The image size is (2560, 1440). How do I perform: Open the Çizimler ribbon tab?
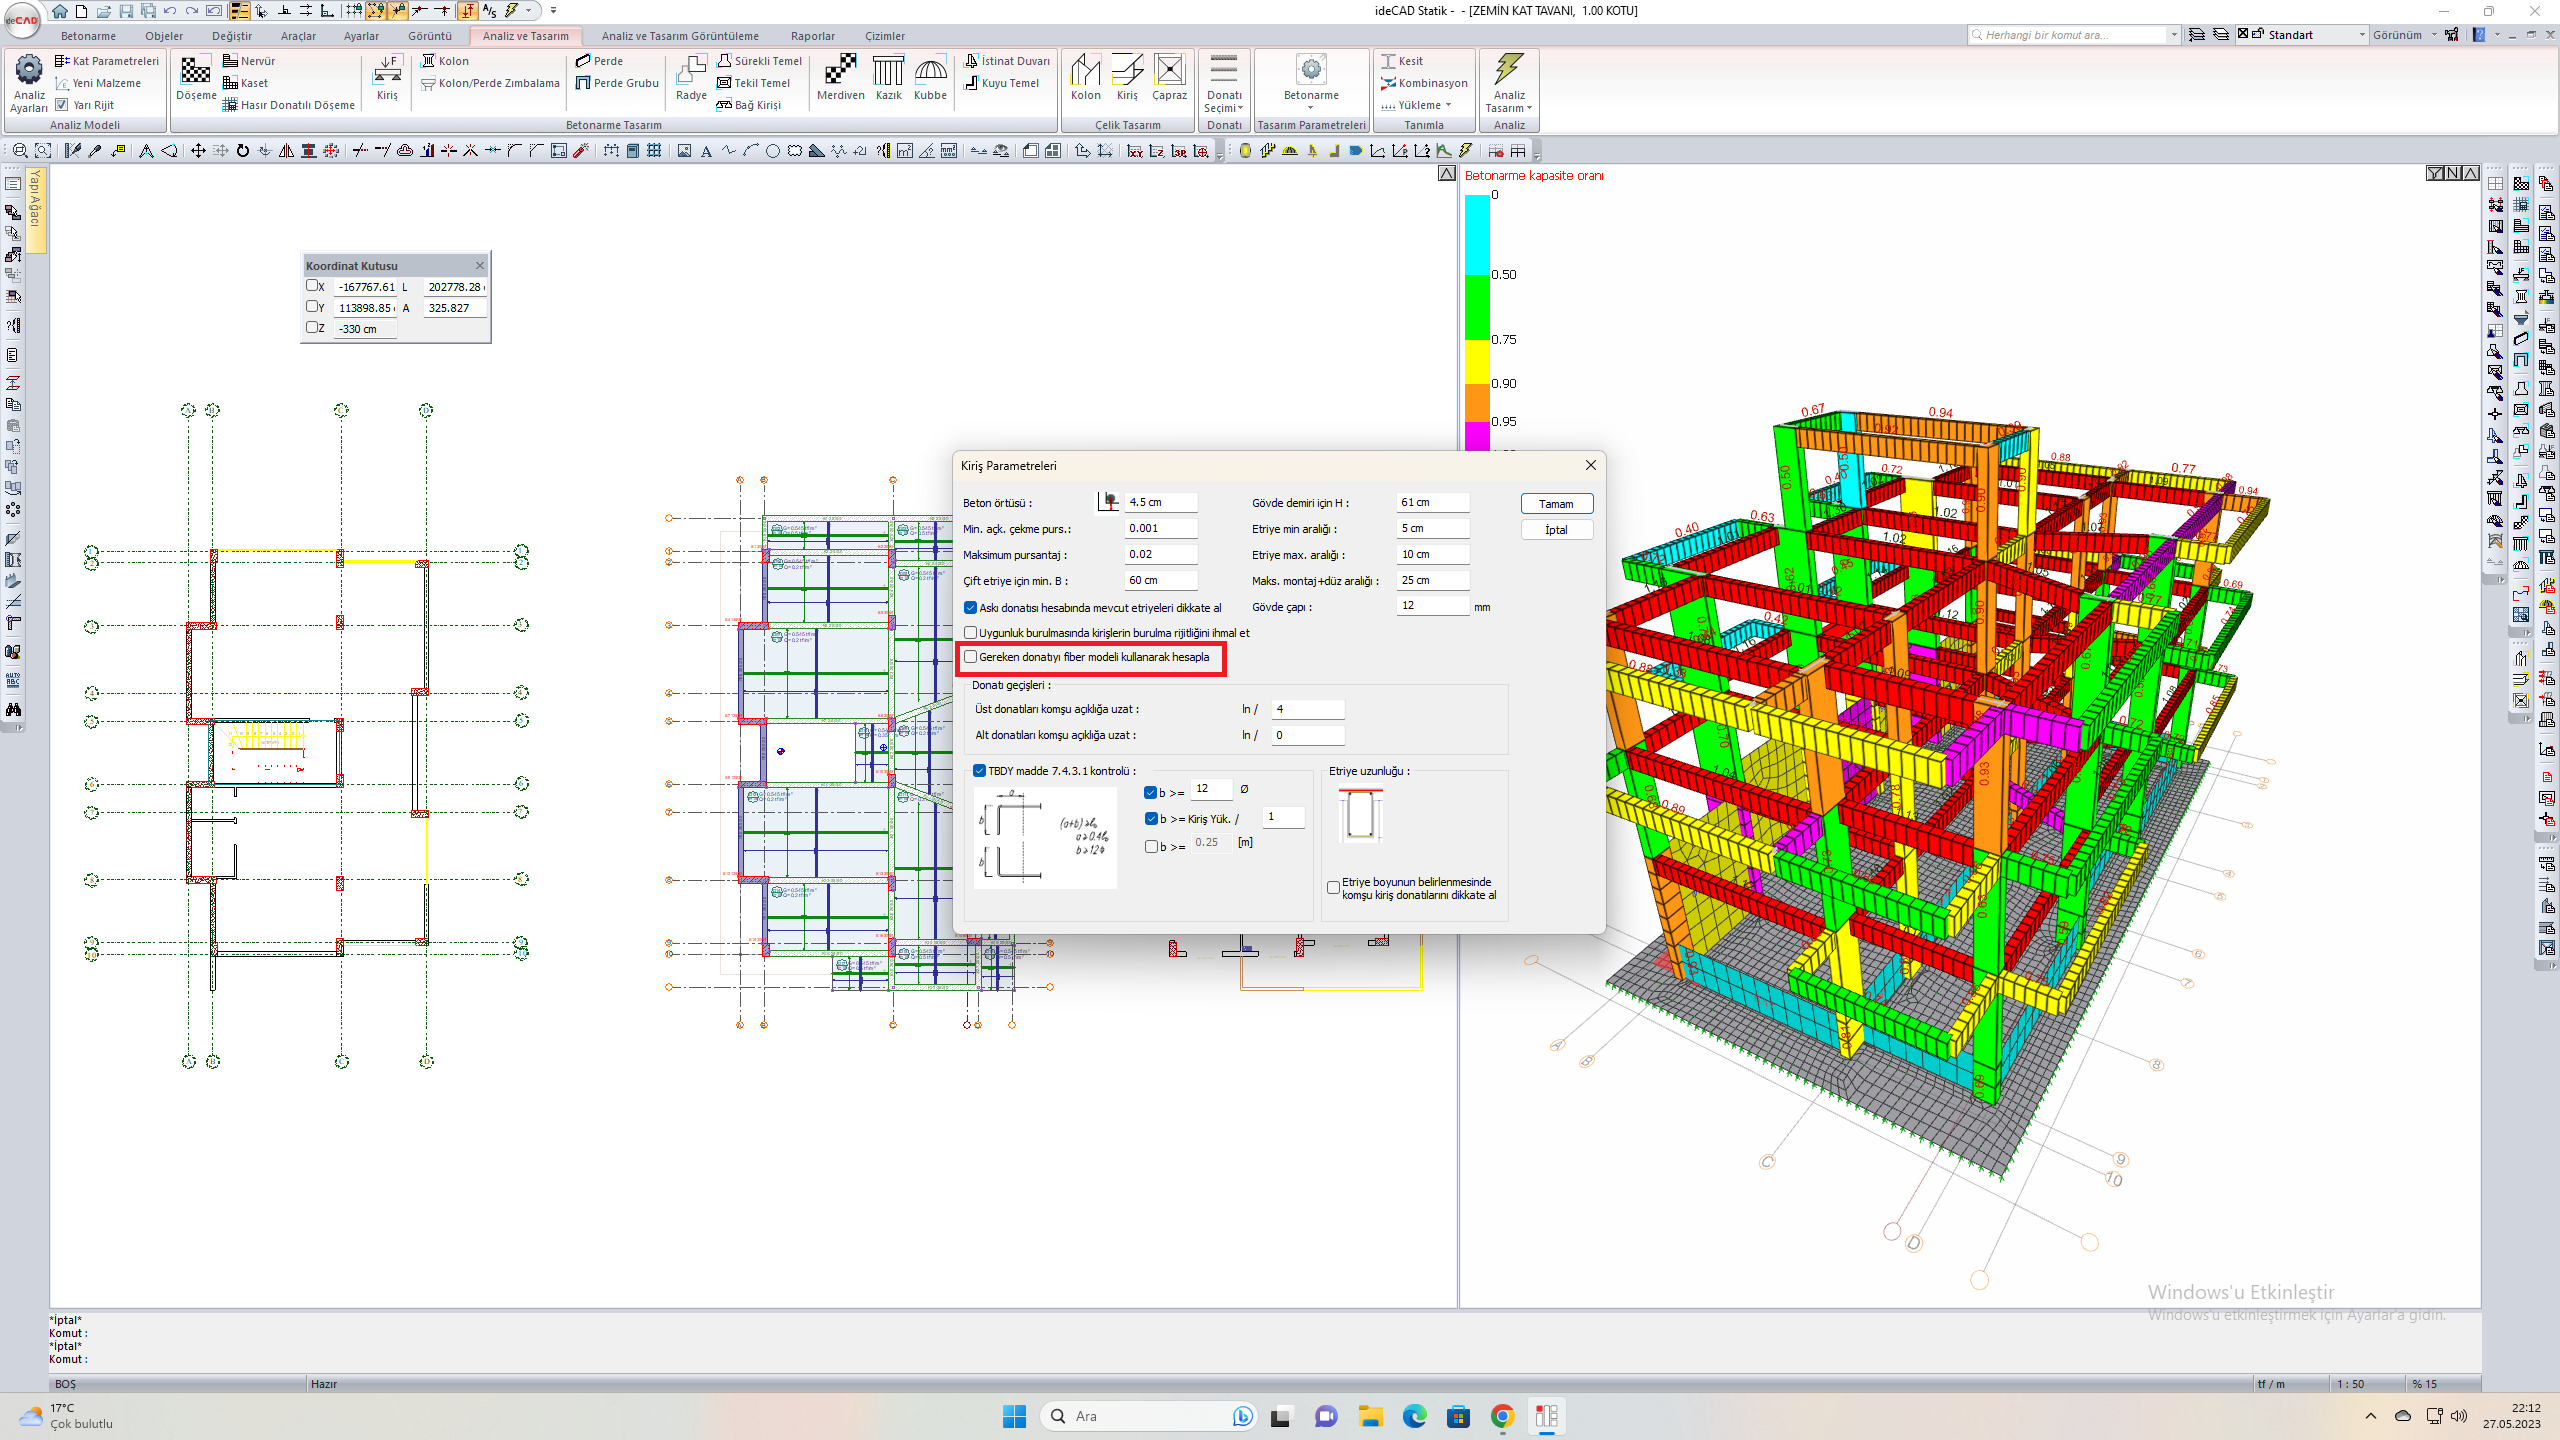(885, 36)
